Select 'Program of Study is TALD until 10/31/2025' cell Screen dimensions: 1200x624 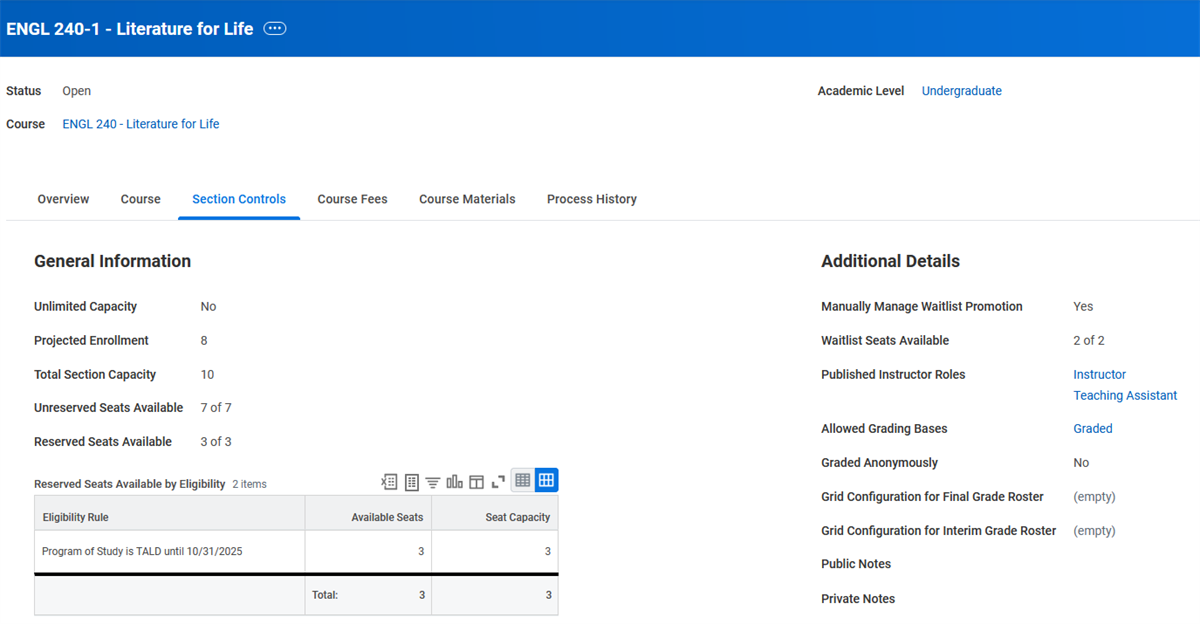(169, 551)
